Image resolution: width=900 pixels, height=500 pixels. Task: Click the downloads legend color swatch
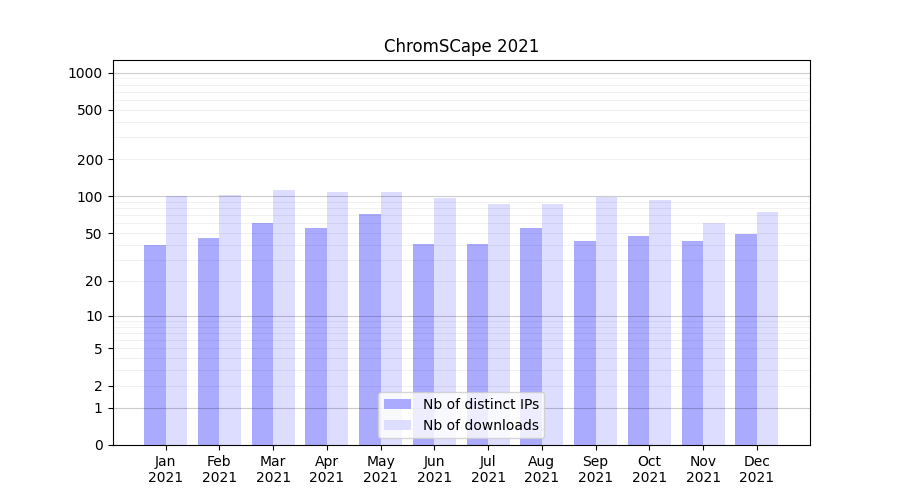[397, 425]
